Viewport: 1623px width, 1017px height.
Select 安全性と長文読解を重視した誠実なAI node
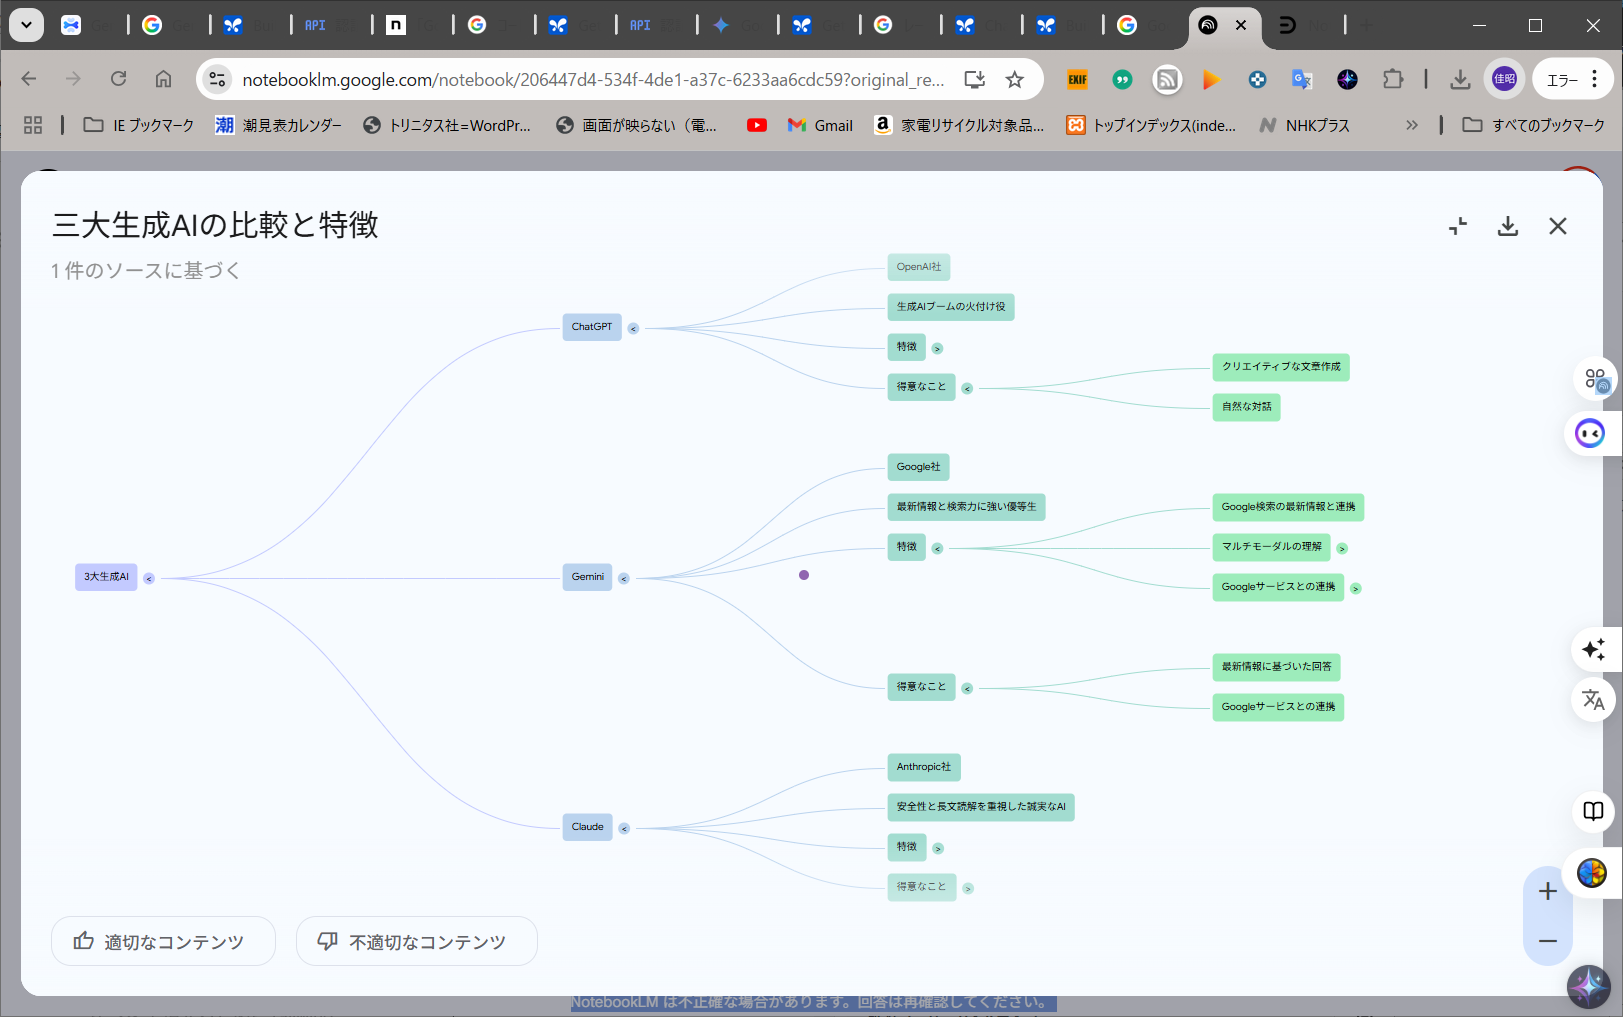(981, 807)
